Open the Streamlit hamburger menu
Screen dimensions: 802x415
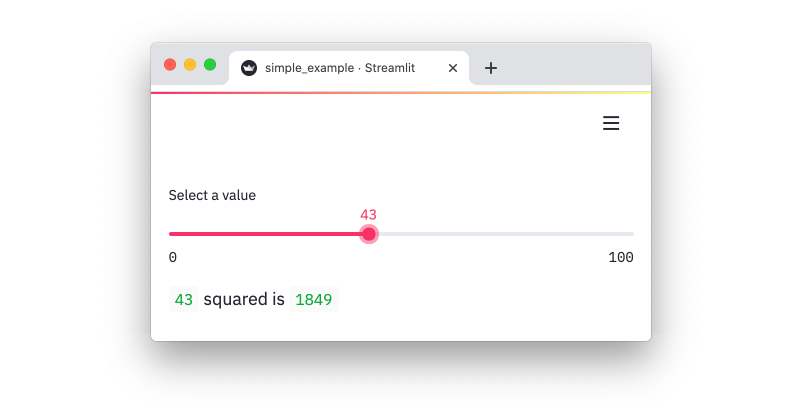click(x=611, y=123)
